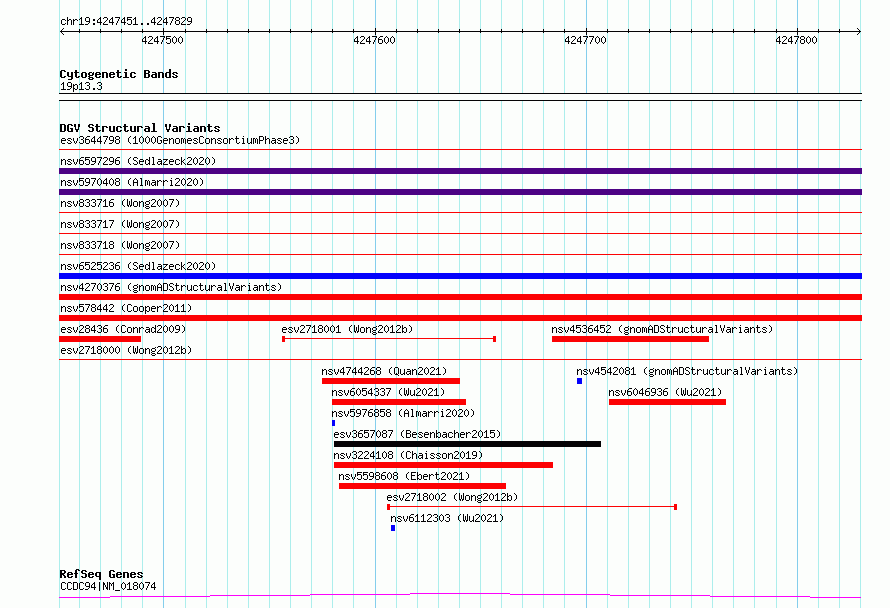Viewport: 890px width, 608px height.
Task: Click the esv2718002 (Wong2012b) label
Action: pyautogui.click(x=452, y=497)
